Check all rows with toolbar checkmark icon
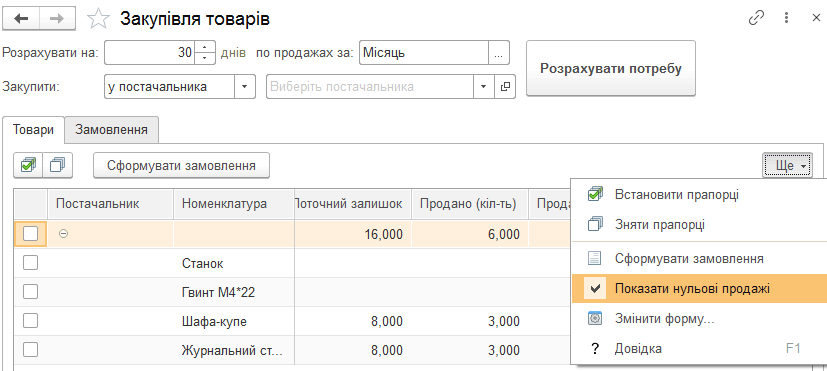Viewport: 827px width, 371px height. pyautogui.click(x=28, y=165)
